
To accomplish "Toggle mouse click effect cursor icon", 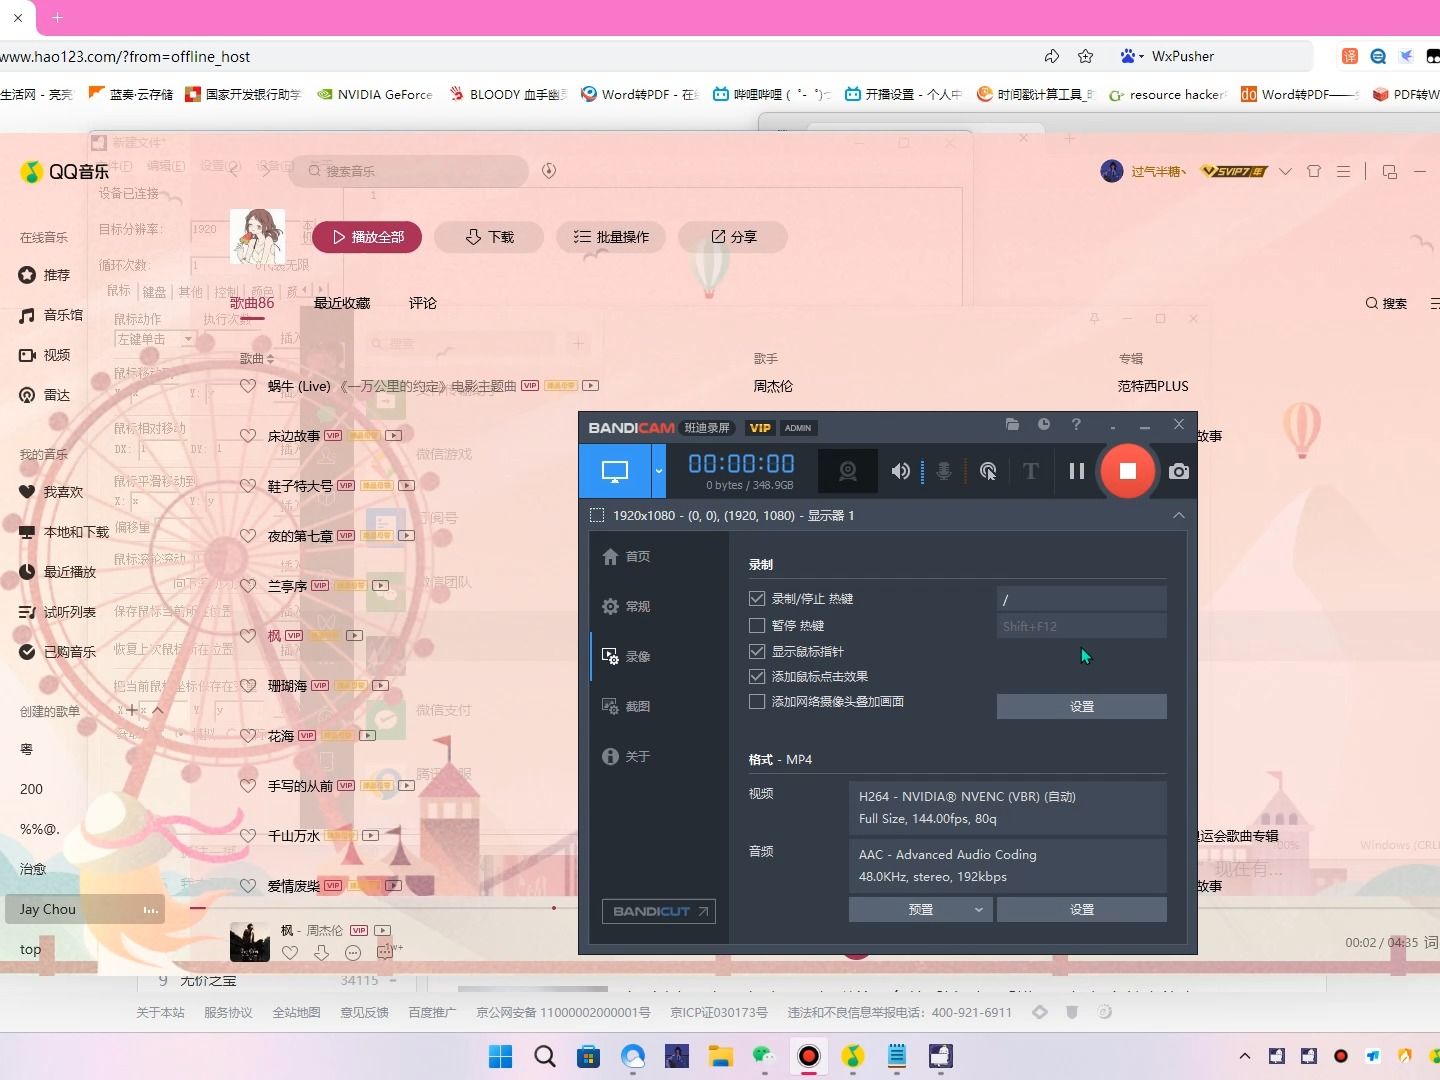I will [x=988, y=471].
